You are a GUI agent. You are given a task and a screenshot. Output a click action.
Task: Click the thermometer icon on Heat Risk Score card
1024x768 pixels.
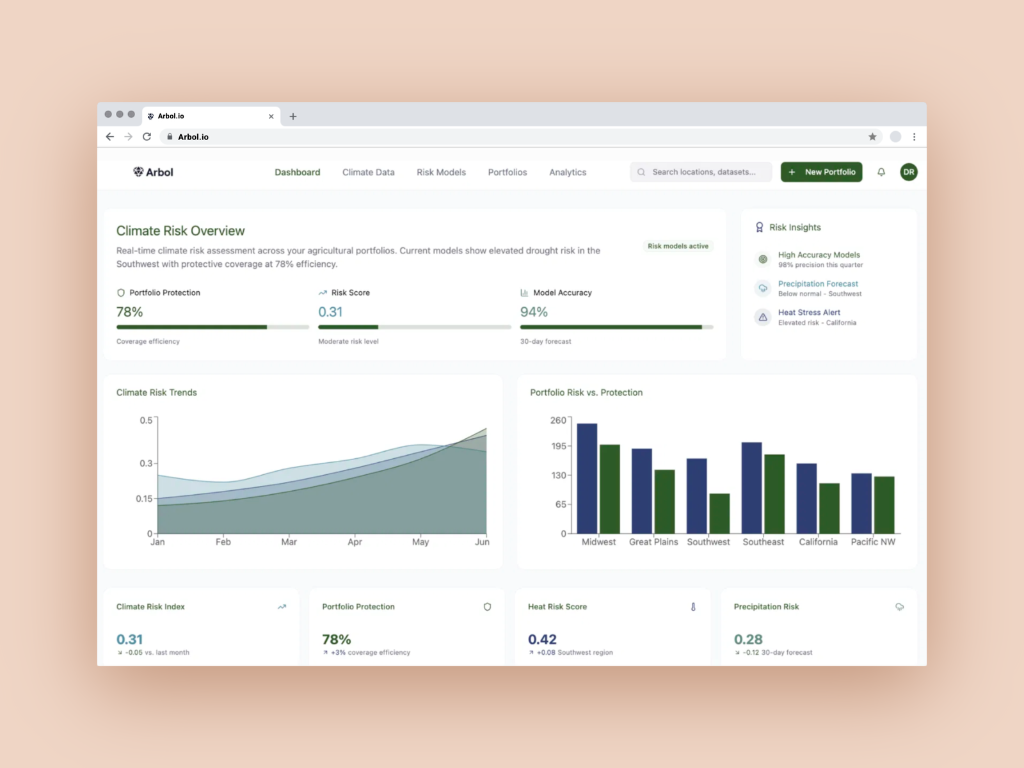[x=693, y=607]
